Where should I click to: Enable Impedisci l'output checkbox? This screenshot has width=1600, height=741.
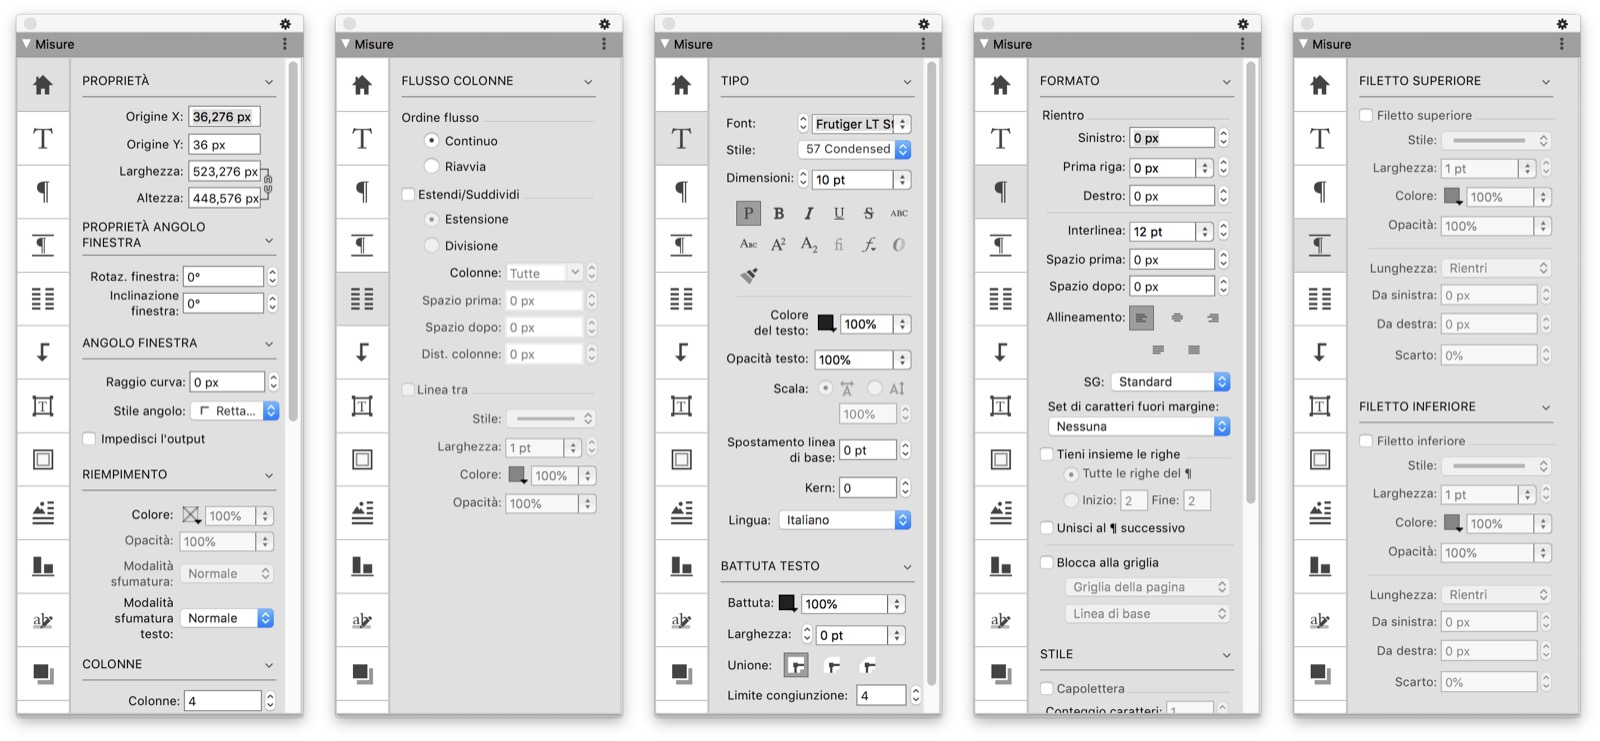pyautogui.click(x=89, y=439)
